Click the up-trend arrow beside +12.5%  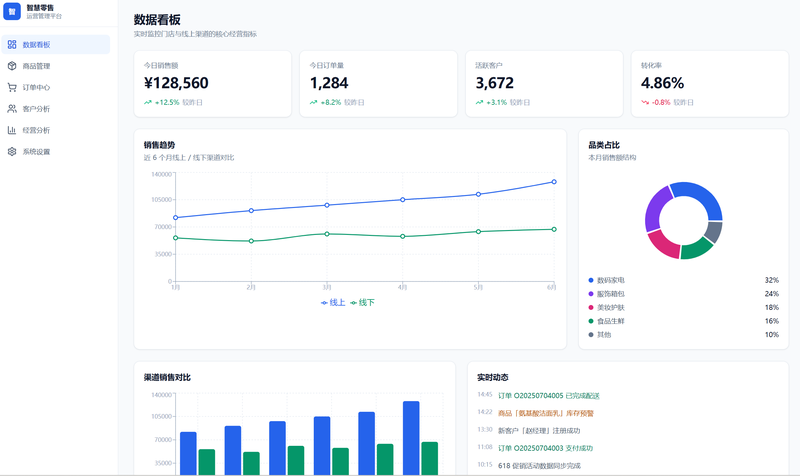147,103
